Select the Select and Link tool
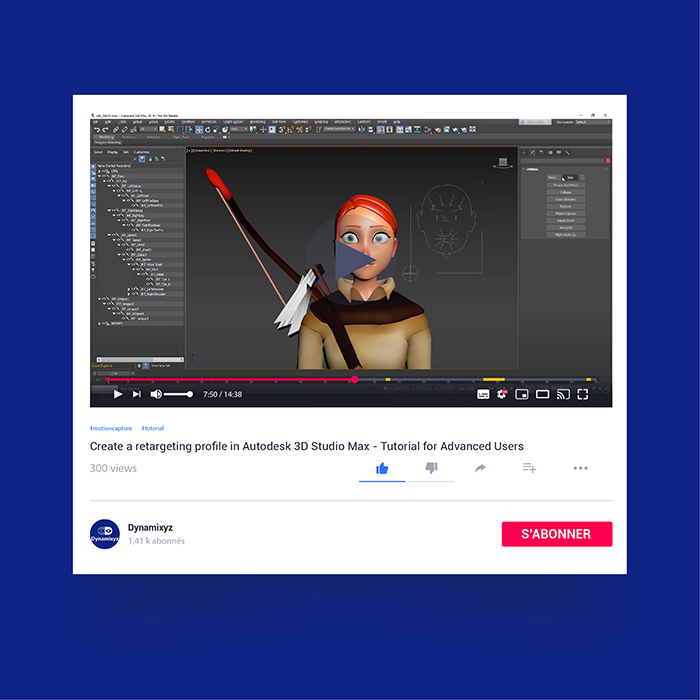700x700 pixels. (x=116, y=129)
